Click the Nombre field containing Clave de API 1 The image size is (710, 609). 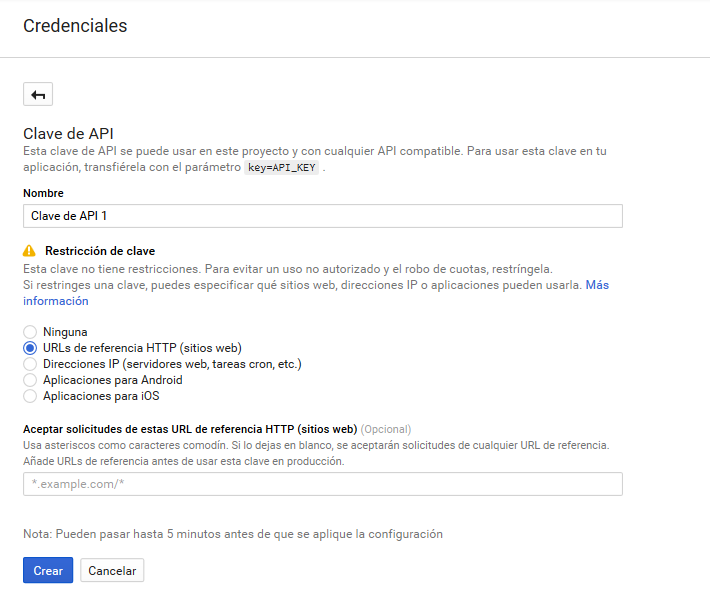(x=323, y=216)
